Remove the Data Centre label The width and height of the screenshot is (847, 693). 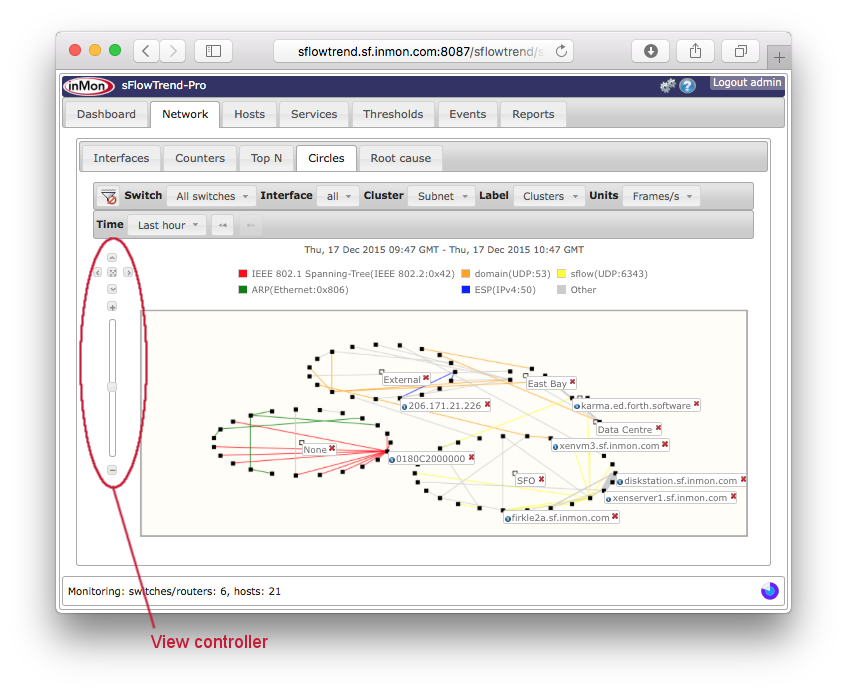coord(658,428)
